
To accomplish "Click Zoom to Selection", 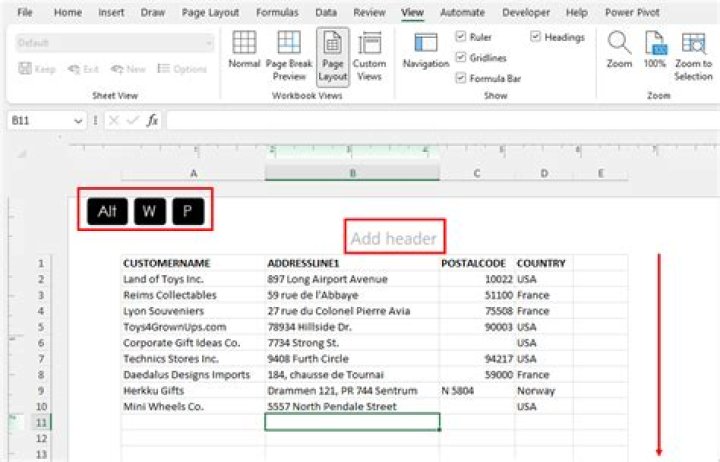I will (x=693, y=56).
